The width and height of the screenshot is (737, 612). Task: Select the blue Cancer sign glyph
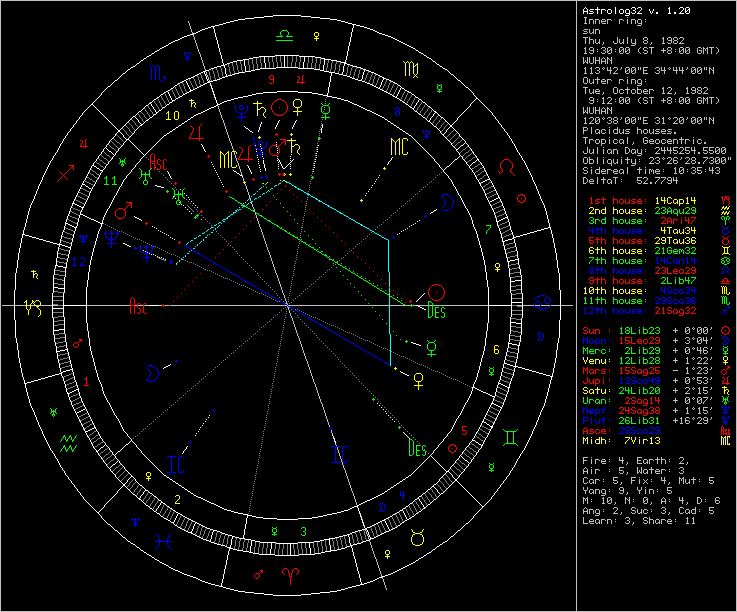click(542, 304)
